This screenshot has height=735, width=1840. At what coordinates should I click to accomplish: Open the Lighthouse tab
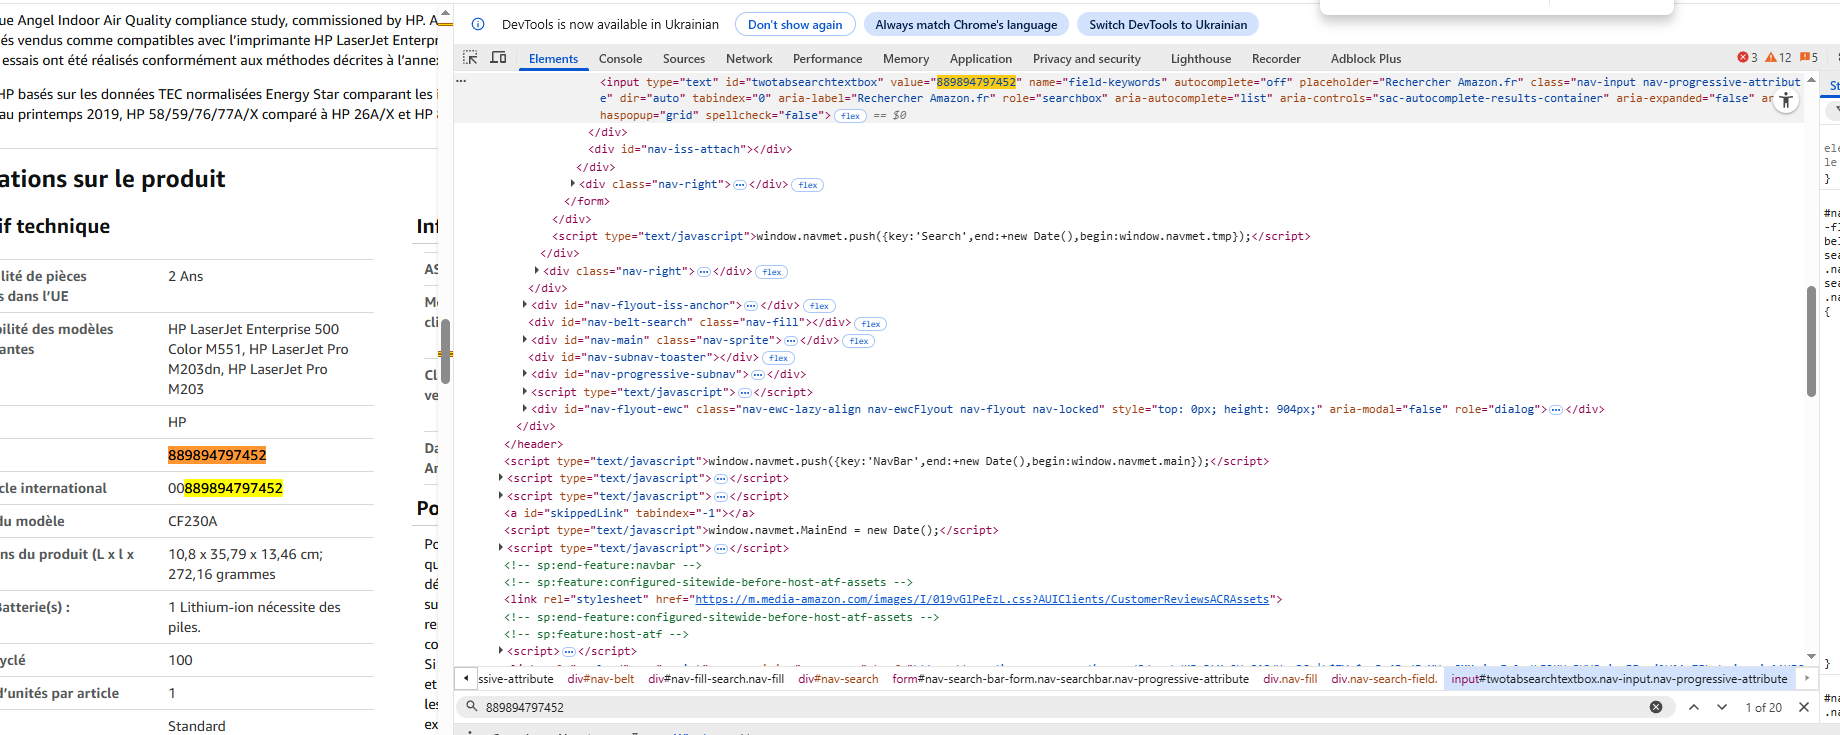(1201, 59)
